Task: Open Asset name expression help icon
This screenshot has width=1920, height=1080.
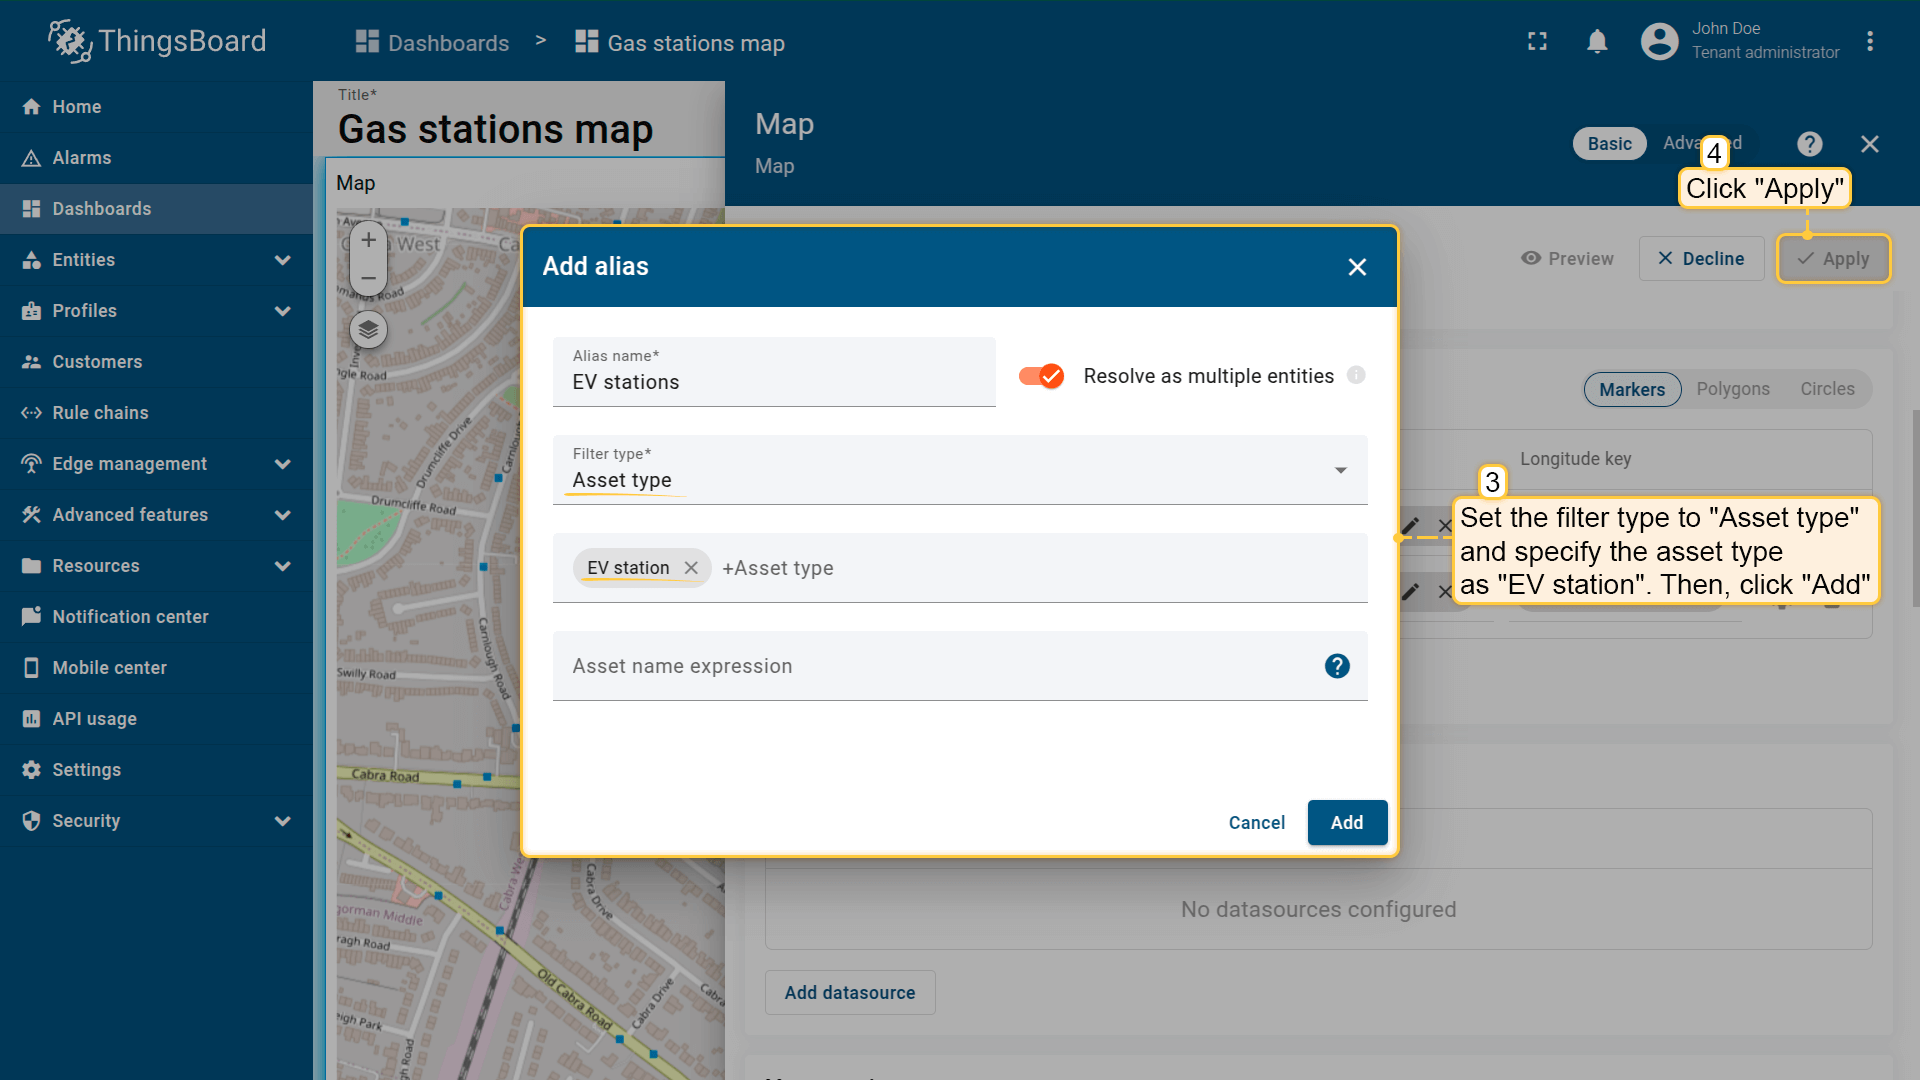Action: coord(1337,666)
